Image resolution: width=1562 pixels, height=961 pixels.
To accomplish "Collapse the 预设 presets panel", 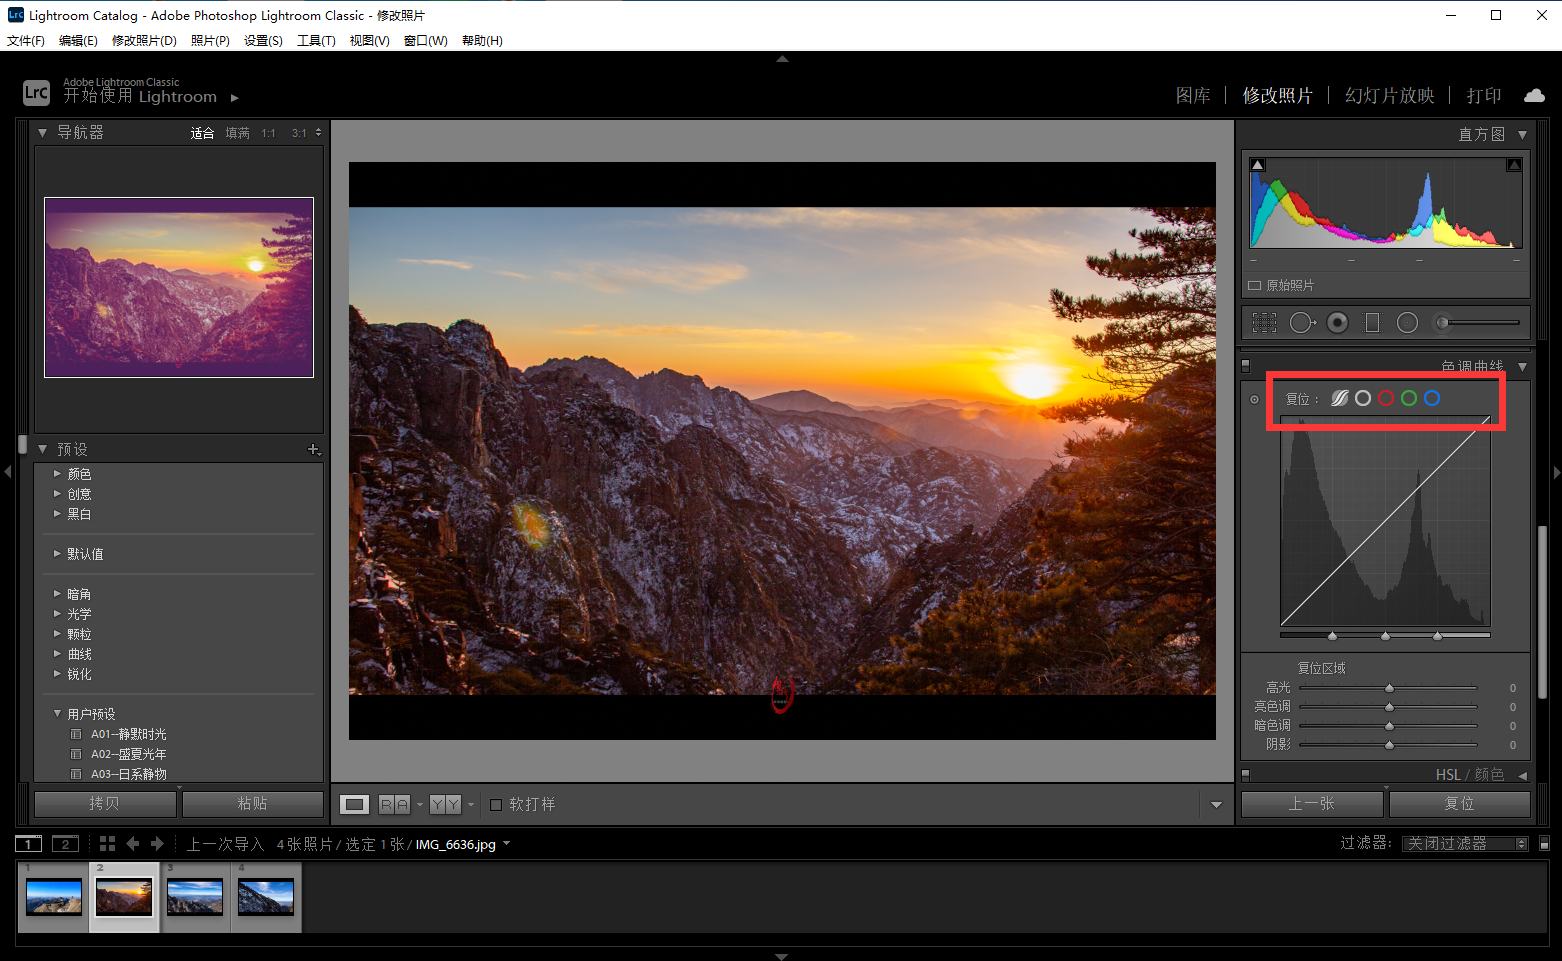I will pyautogui.click(x=42, y=449).
